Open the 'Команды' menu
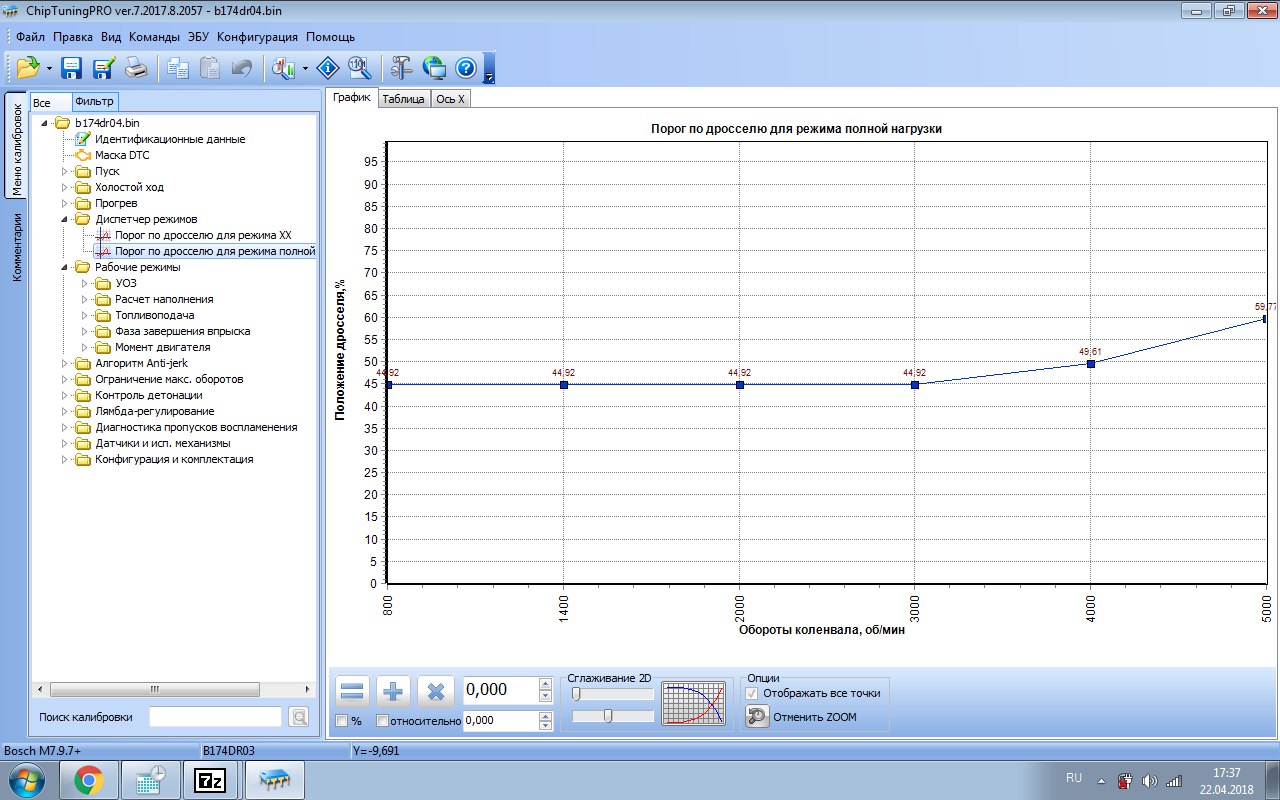 154,37
